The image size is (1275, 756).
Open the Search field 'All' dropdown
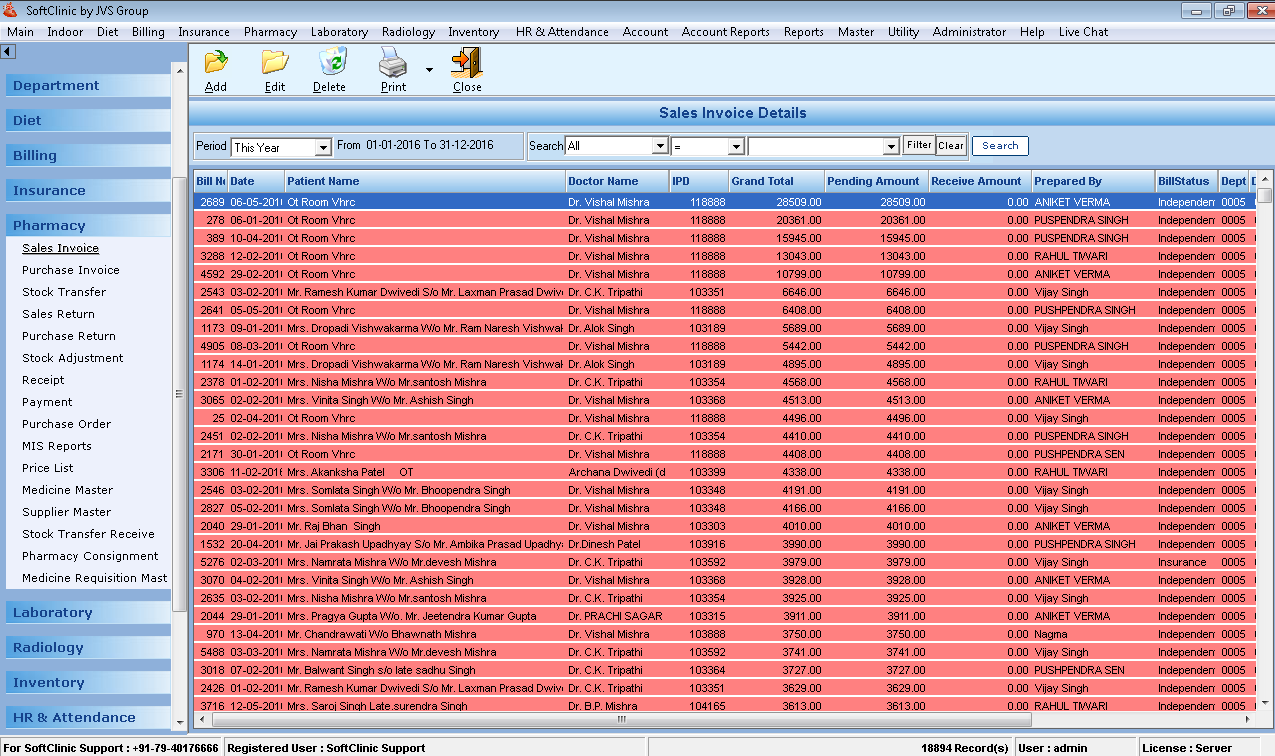tap(660, 146)
